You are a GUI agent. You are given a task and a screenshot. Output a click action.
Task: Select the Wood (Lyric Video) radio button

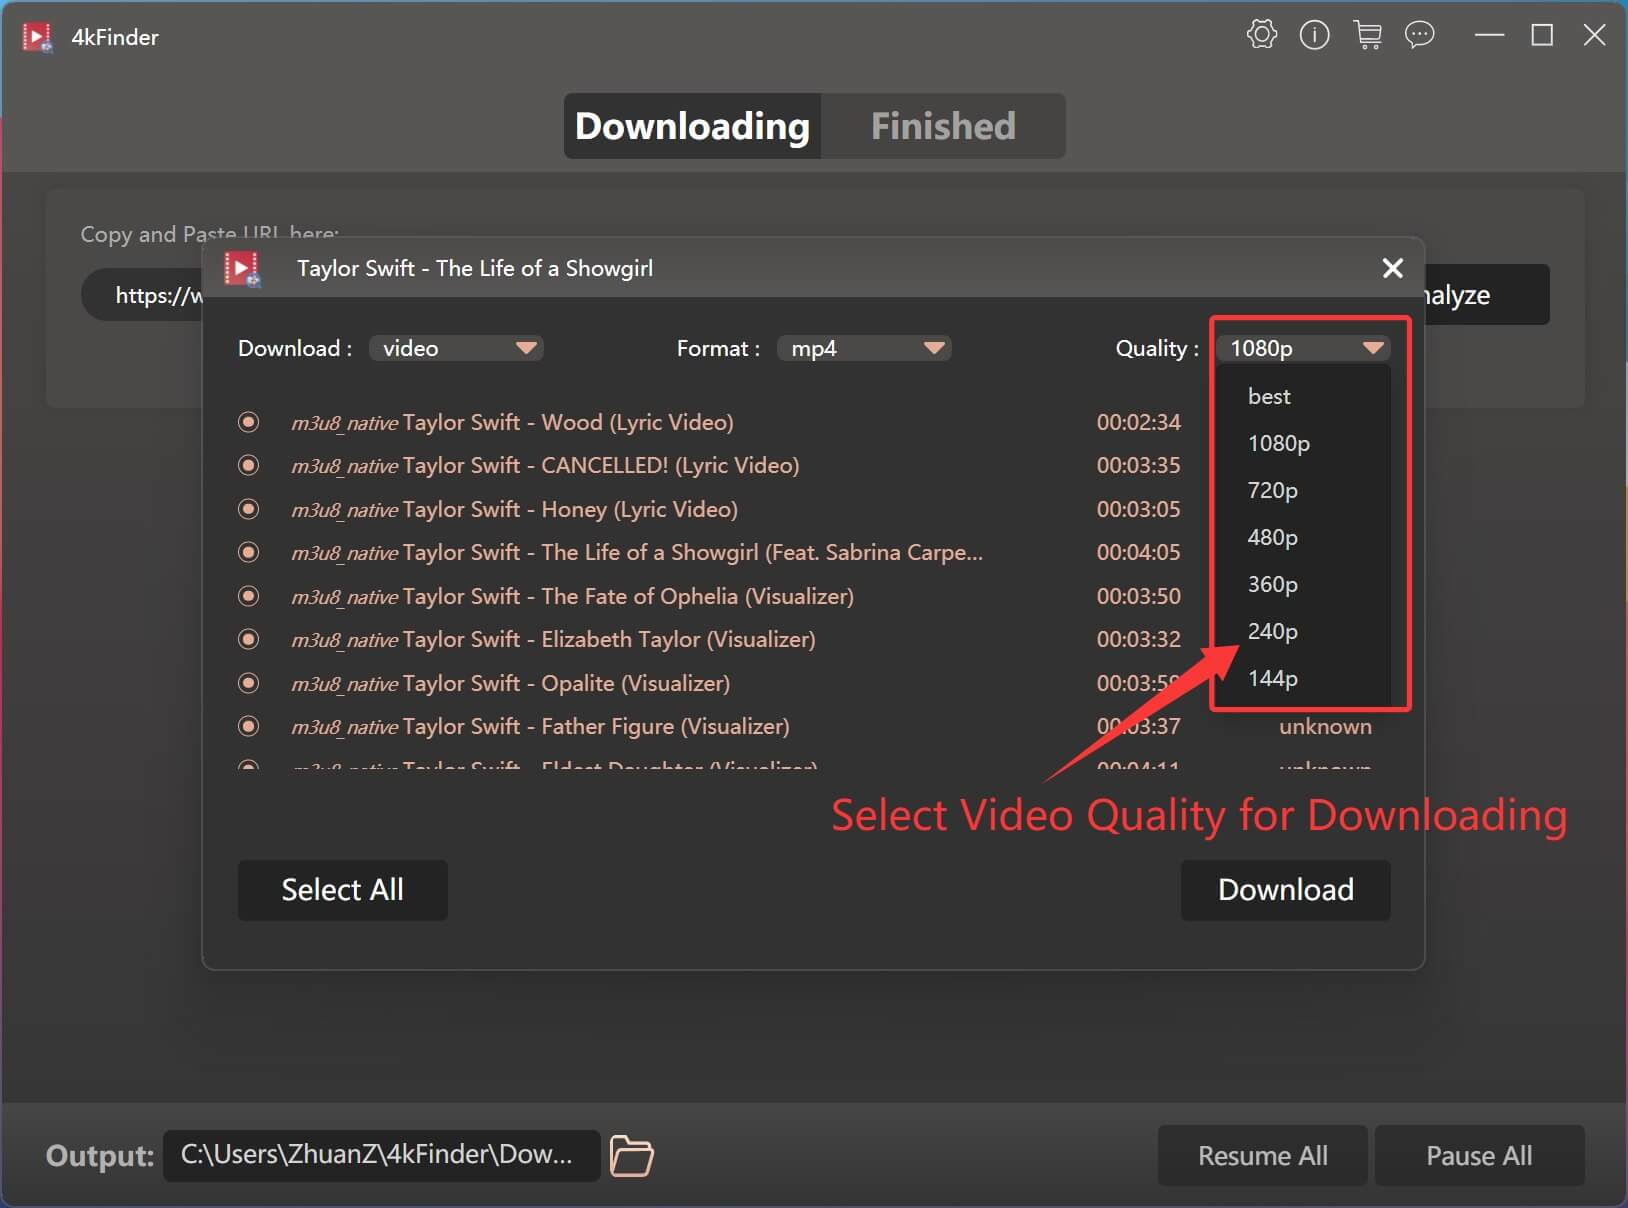click(x=248, y=422)
